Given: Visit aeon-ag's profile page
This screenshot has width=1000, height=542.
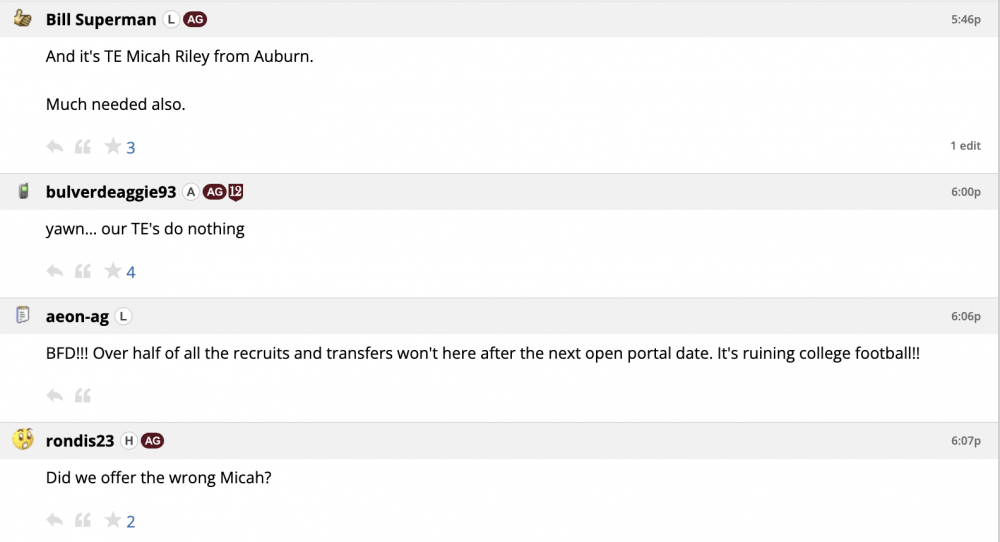Looking at the screenshot, I should point(77,316).
